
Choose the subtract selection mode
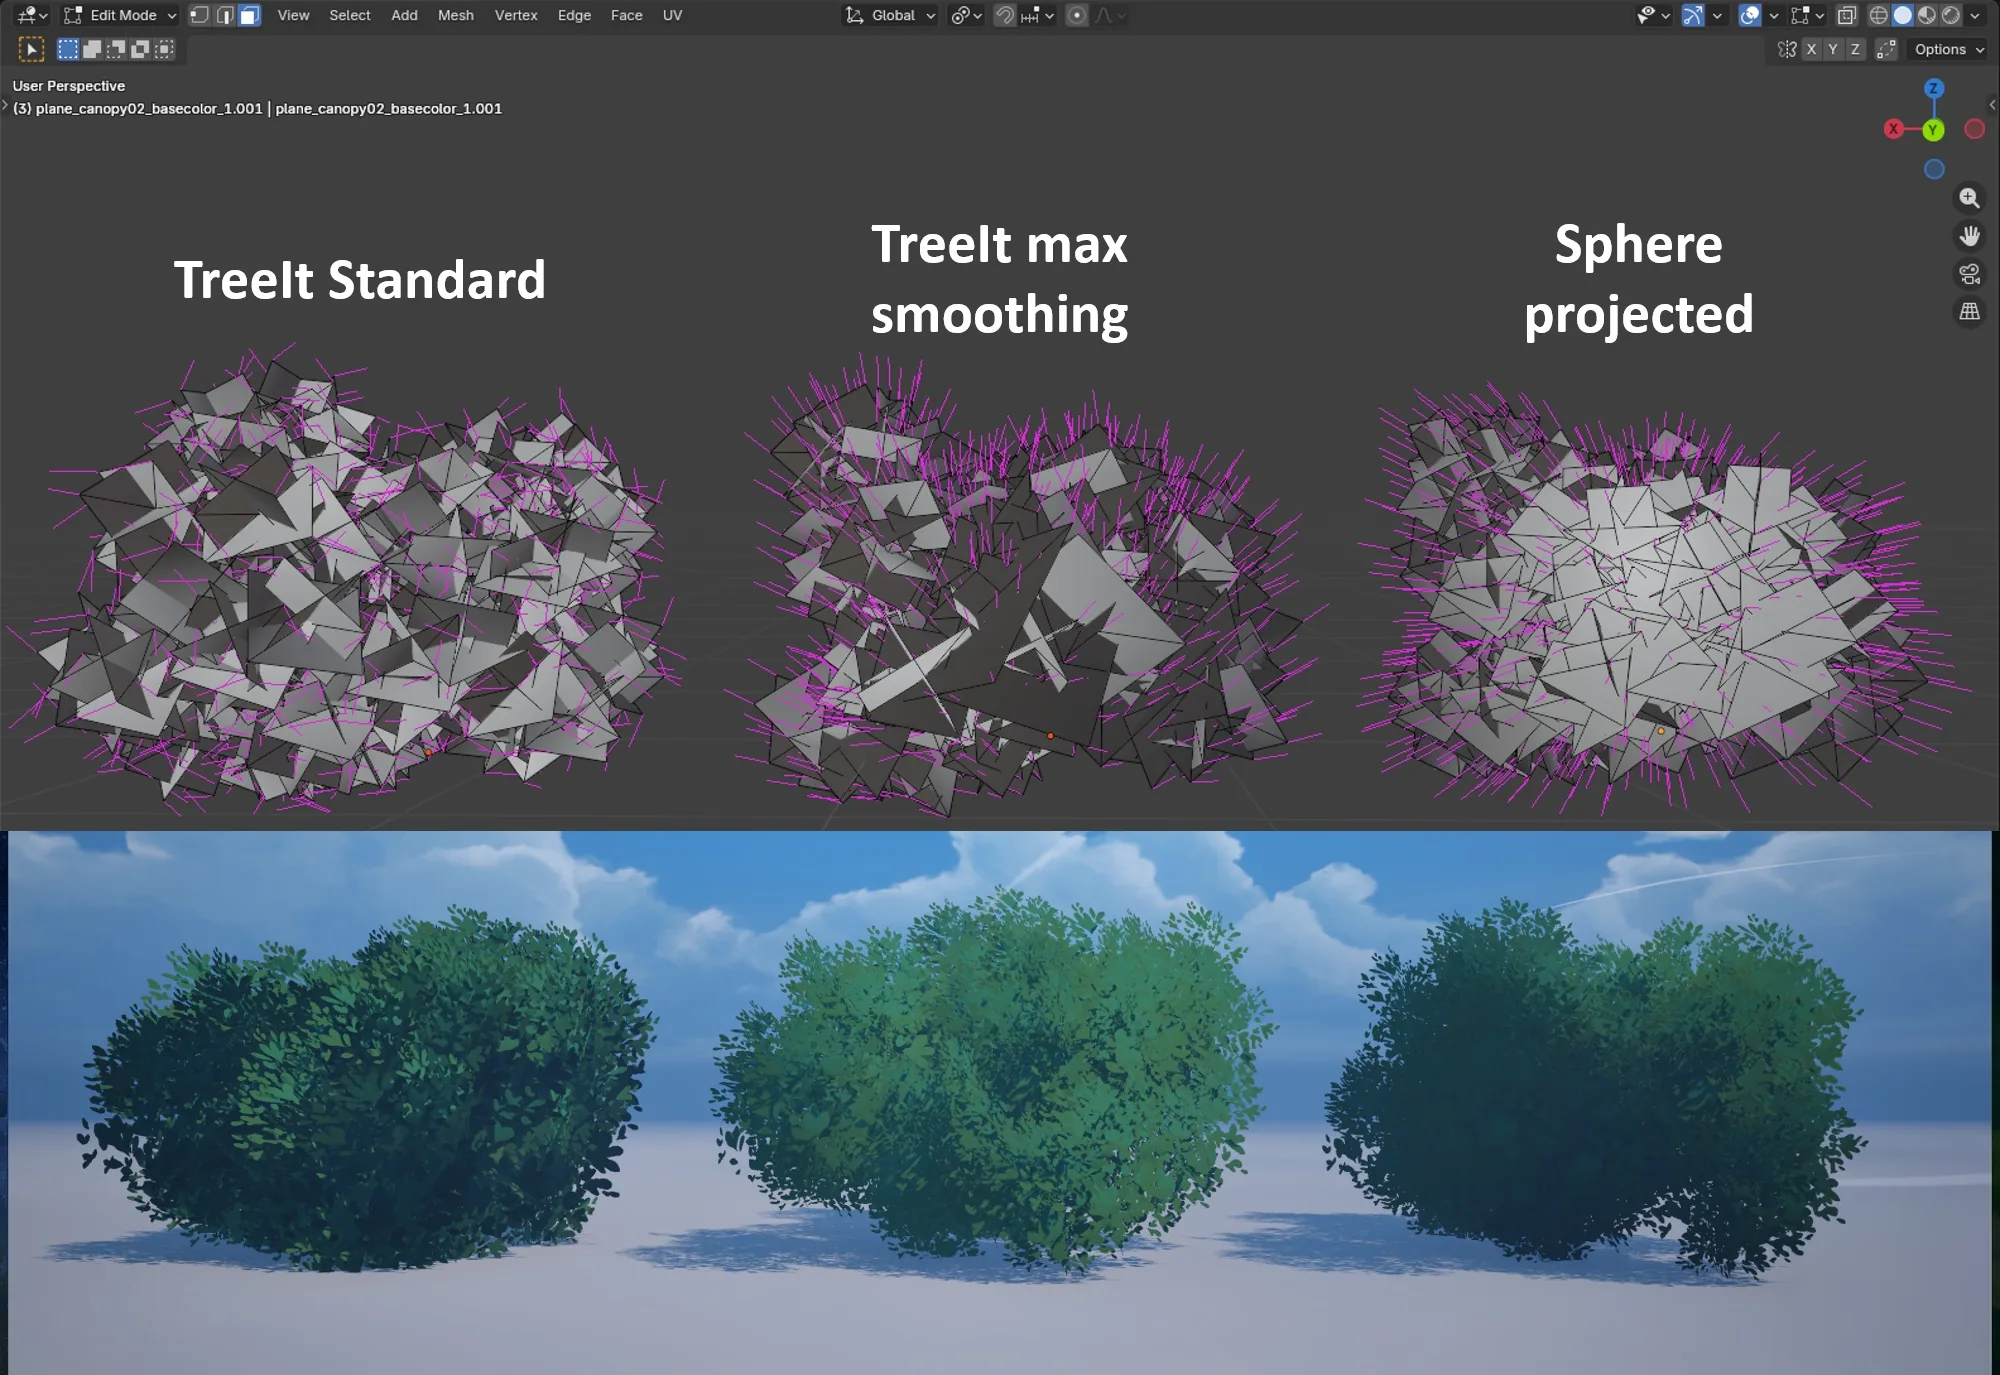tap(116, 49)
